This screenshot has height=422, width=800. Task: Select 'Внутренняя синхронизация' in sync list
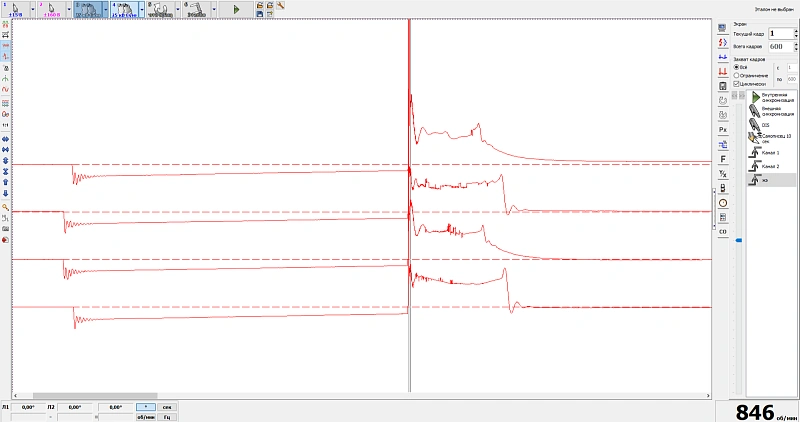click(772, 97)
